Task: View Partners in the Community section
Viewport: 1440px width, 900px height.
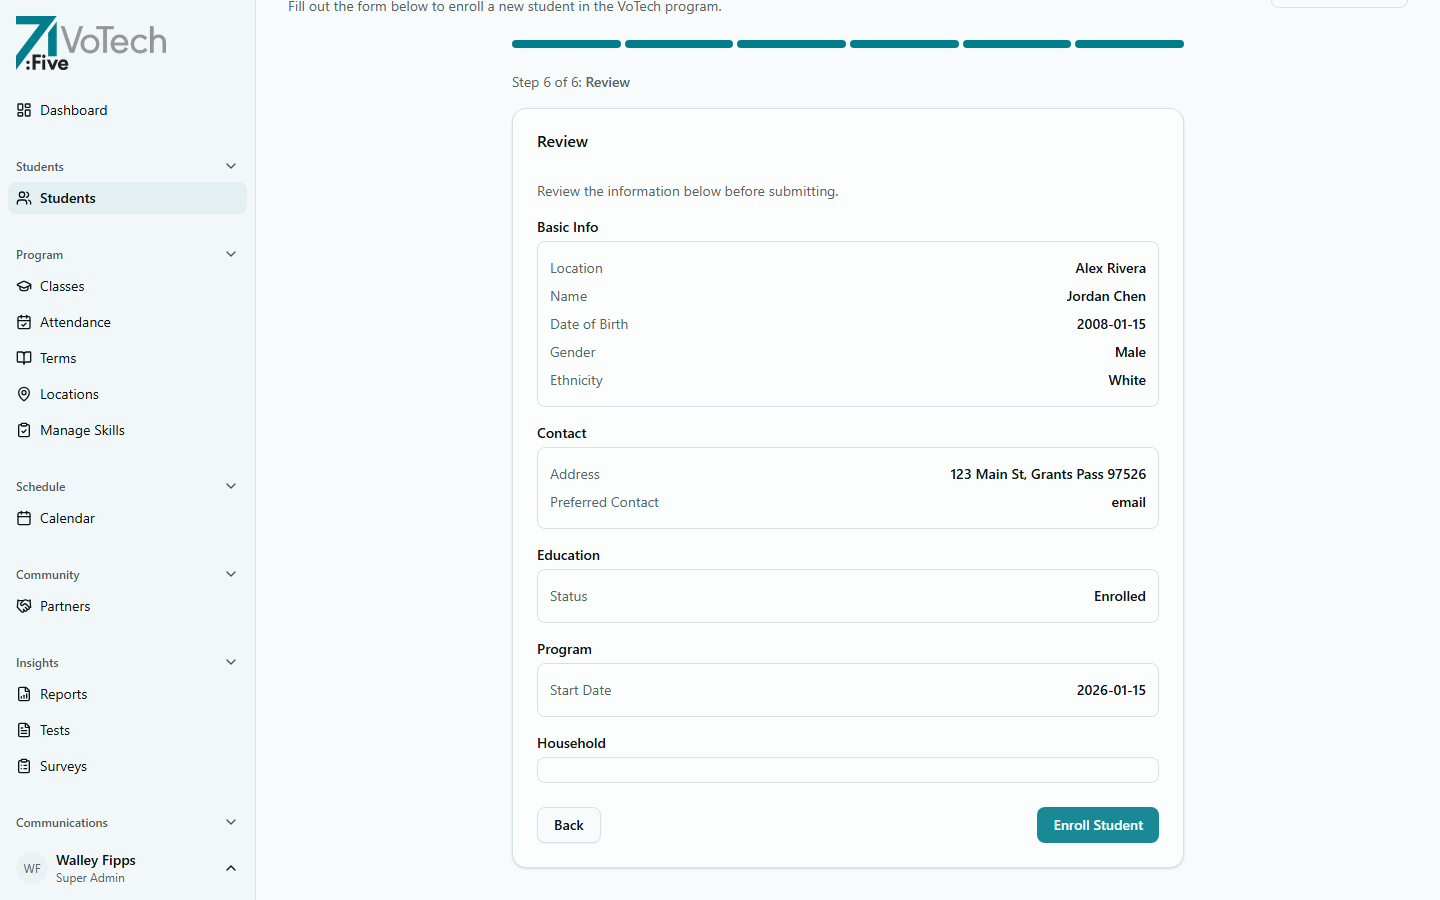Action: coord(63,606)
